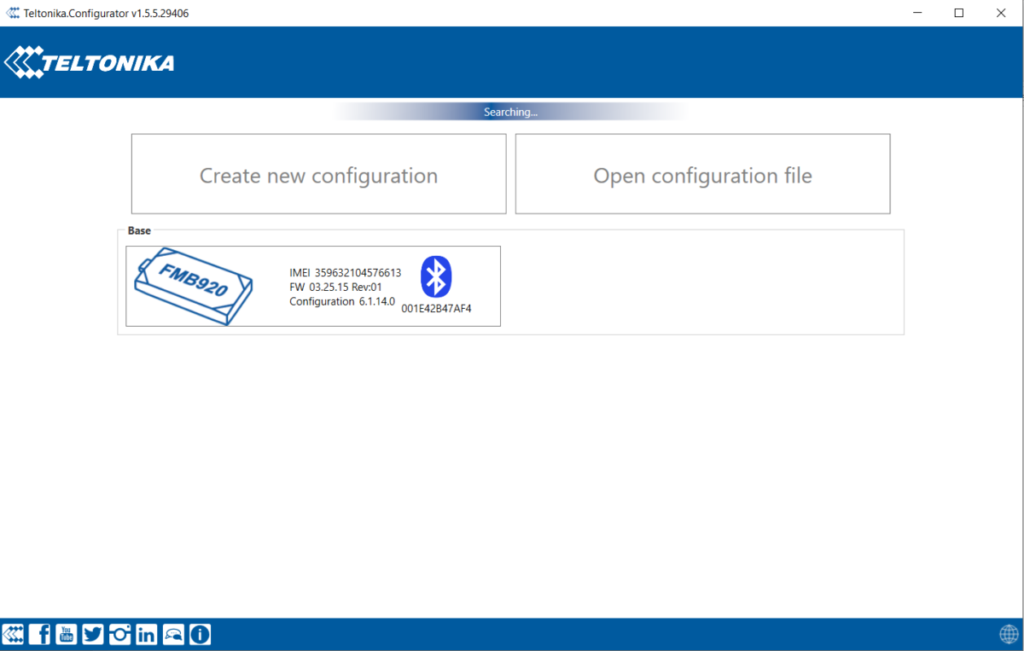The height and width of the screenshot is (651, 1024).
Task: Minimize the Teltonika Configurator window
Action: 918,13
